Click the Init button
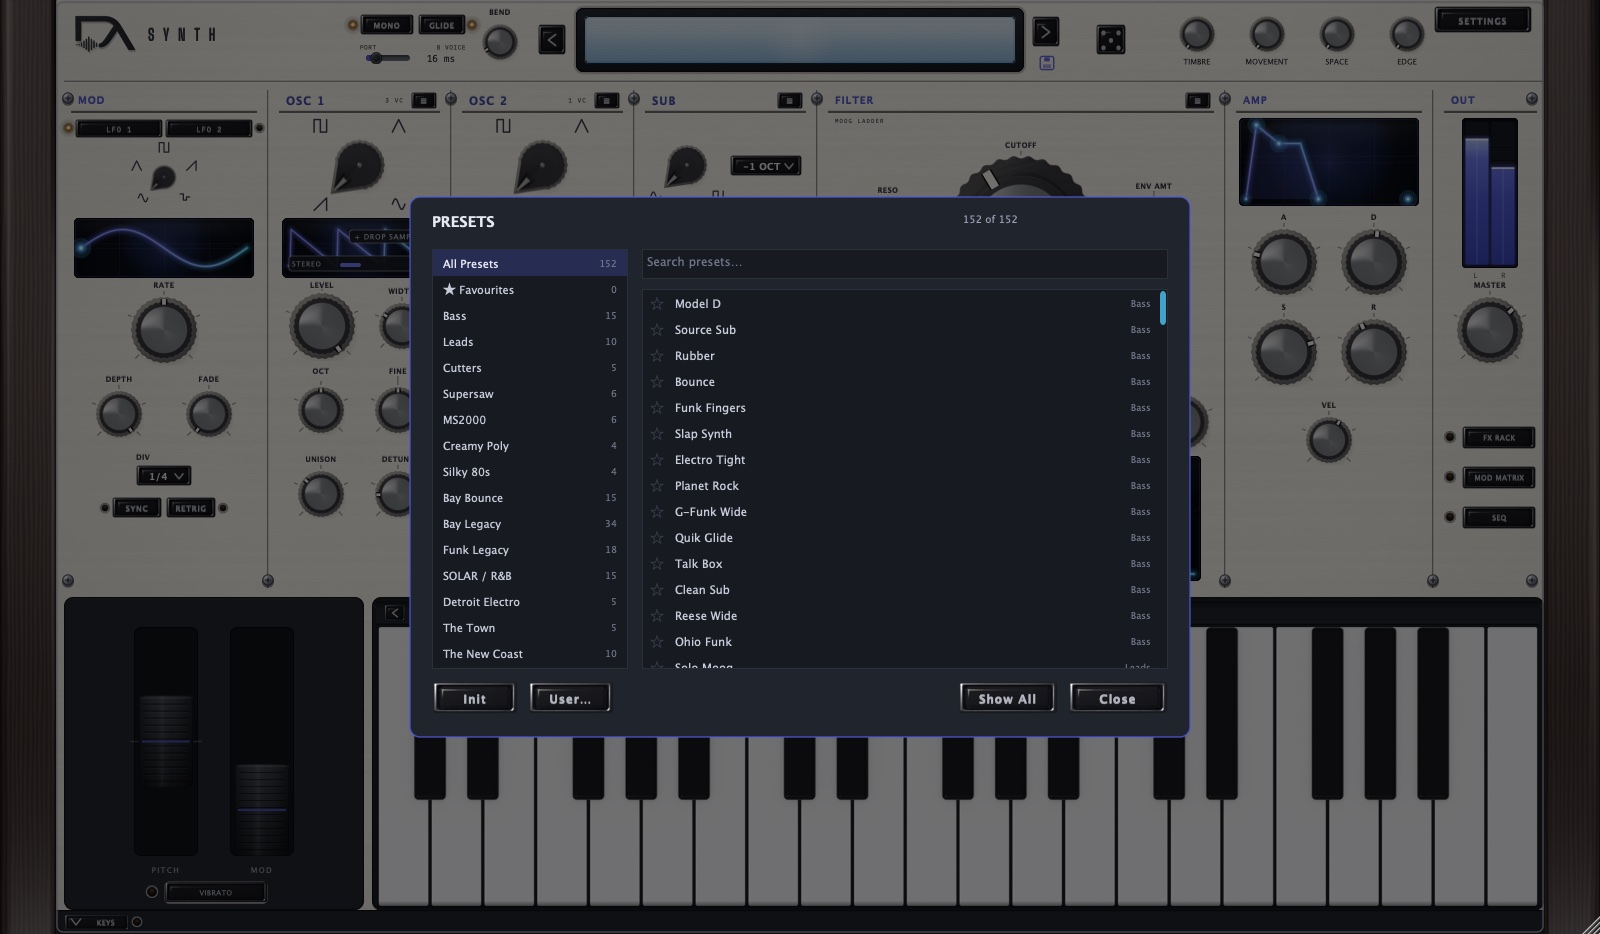 pyautogui.click(x=474, y=698)
